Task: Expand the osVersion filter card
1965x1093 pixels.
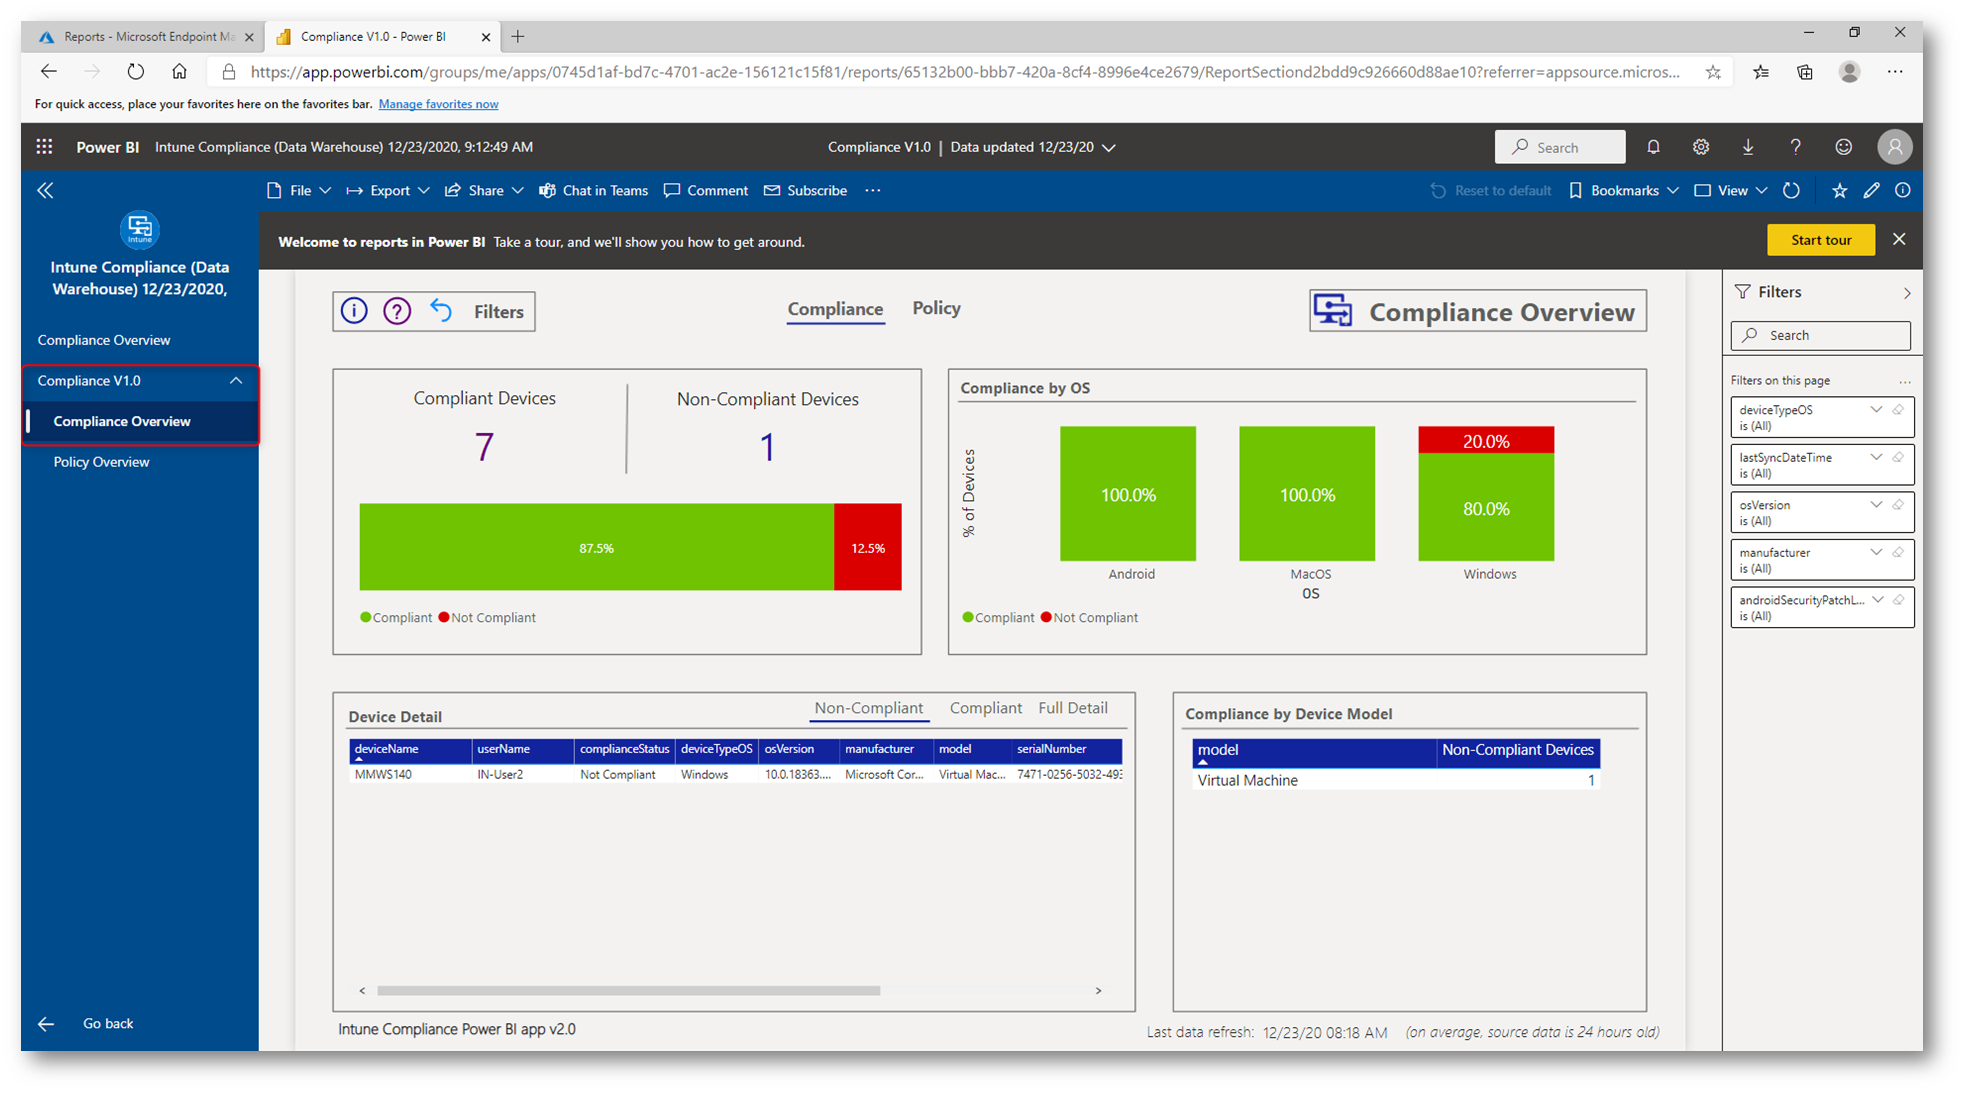Action: point(1876,505)
